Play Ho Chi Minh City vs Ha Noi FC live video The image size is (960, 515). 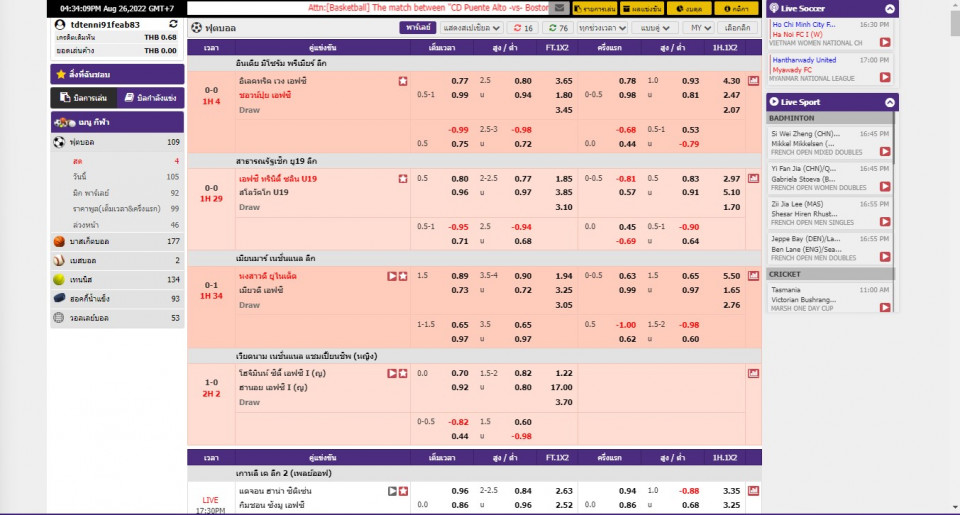tap(885, 42)
